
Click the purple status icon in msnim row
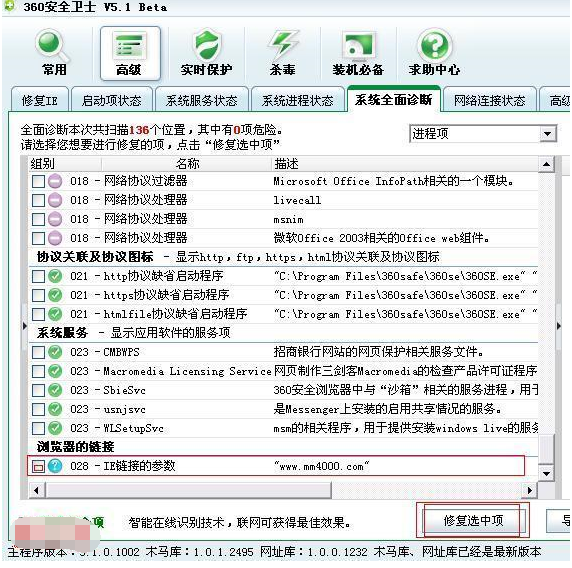55,219
